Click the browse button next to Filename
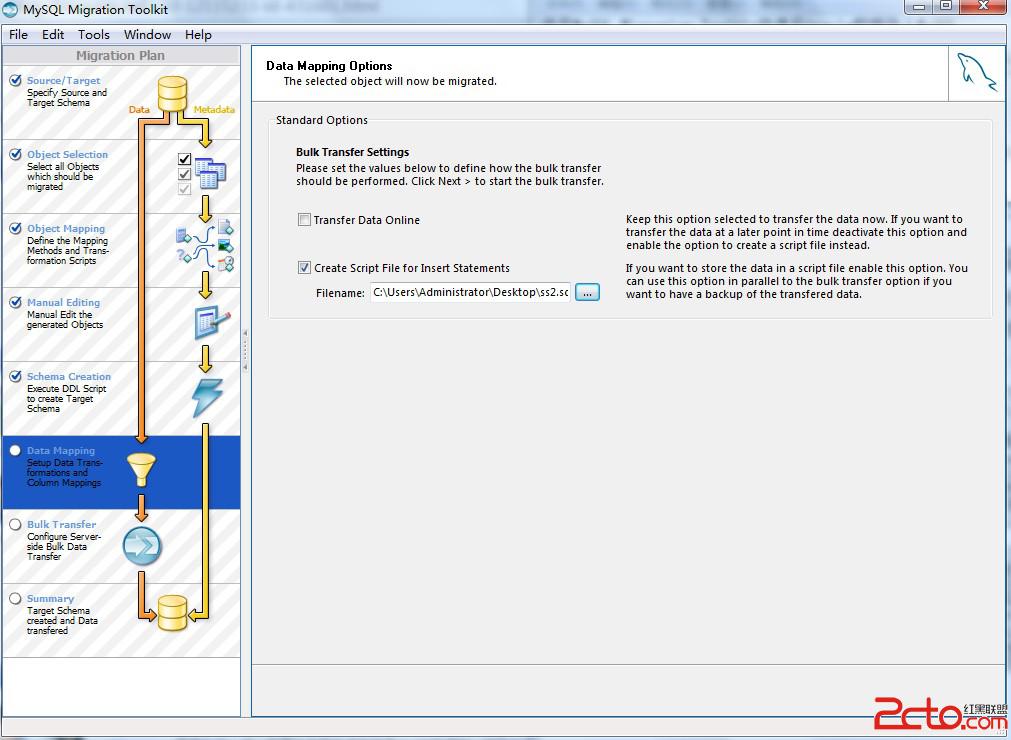 click(x=587, y=293)
